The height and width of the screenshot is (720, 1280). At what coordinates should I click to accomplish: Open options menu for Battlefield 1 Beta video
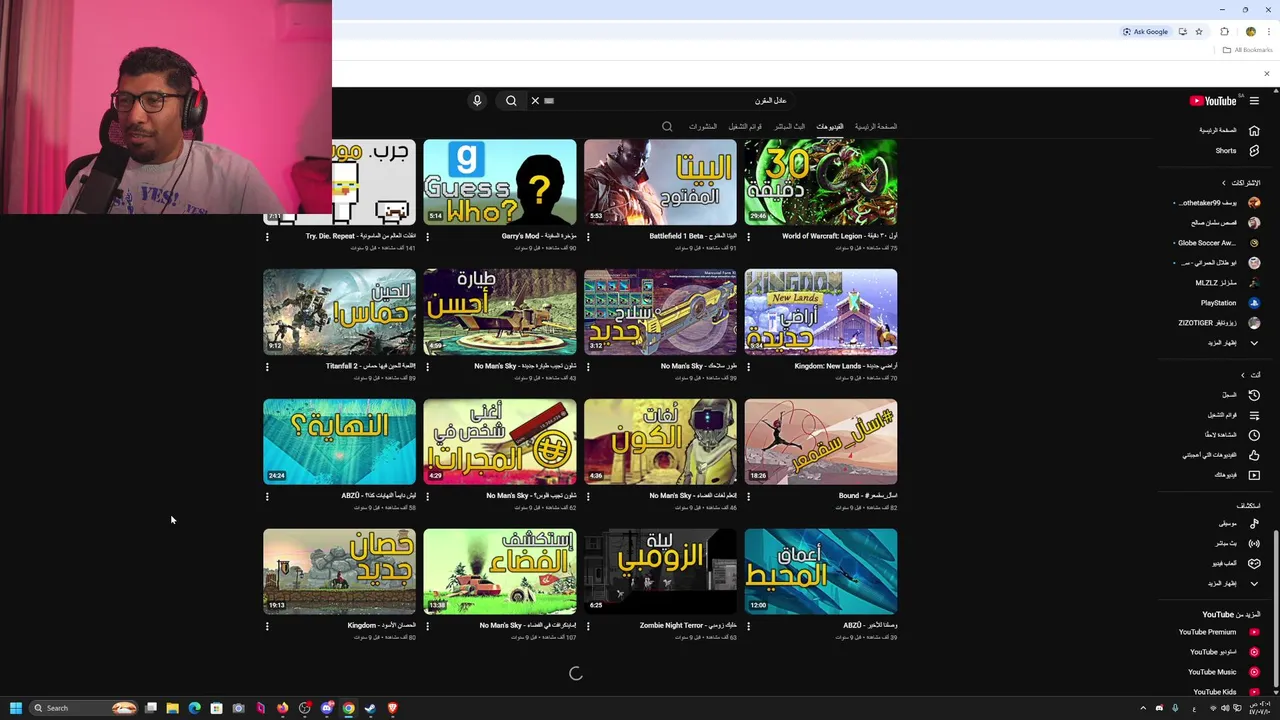pos(588,237)
